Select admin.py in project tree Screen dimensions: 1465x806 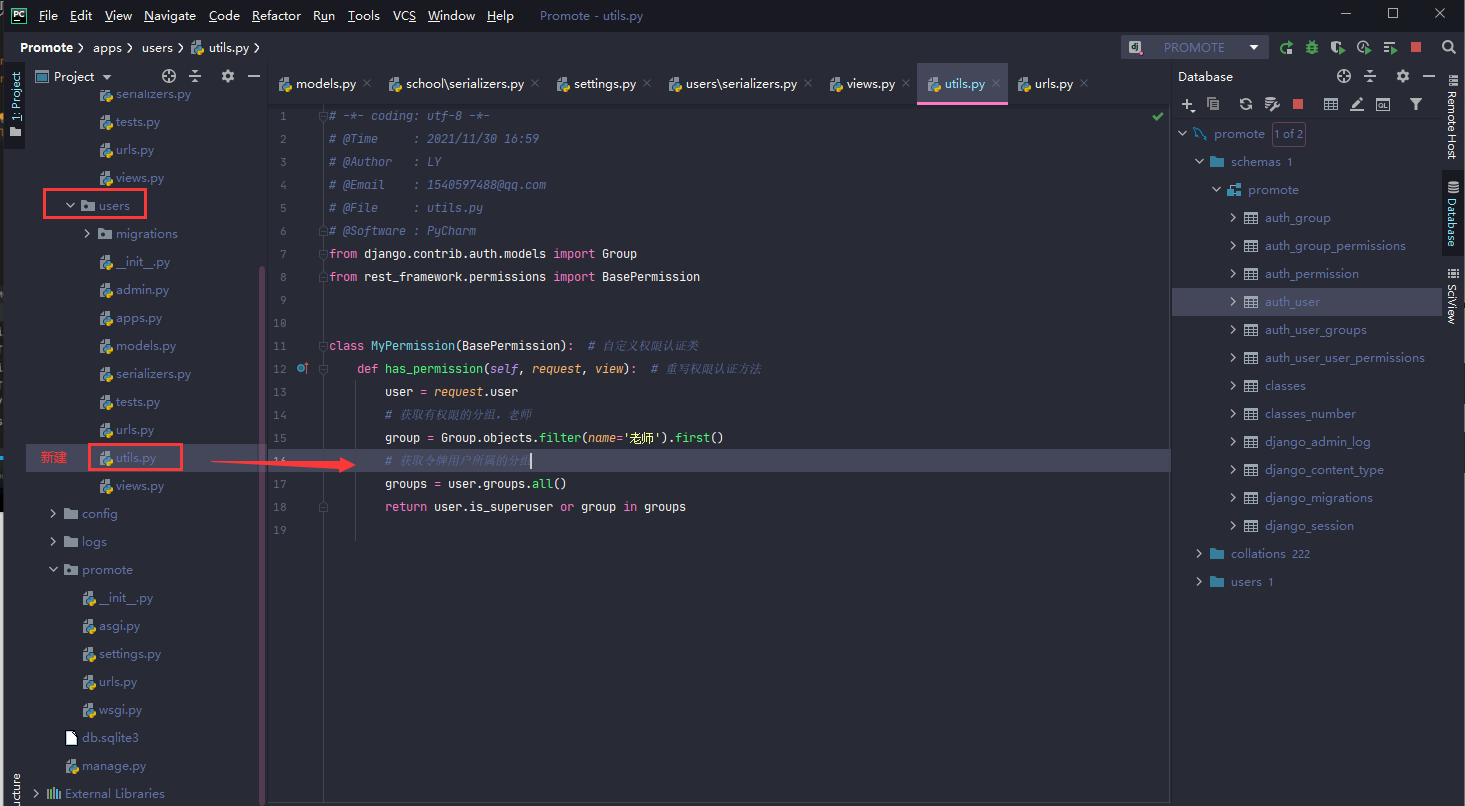(x=142, y=290)
